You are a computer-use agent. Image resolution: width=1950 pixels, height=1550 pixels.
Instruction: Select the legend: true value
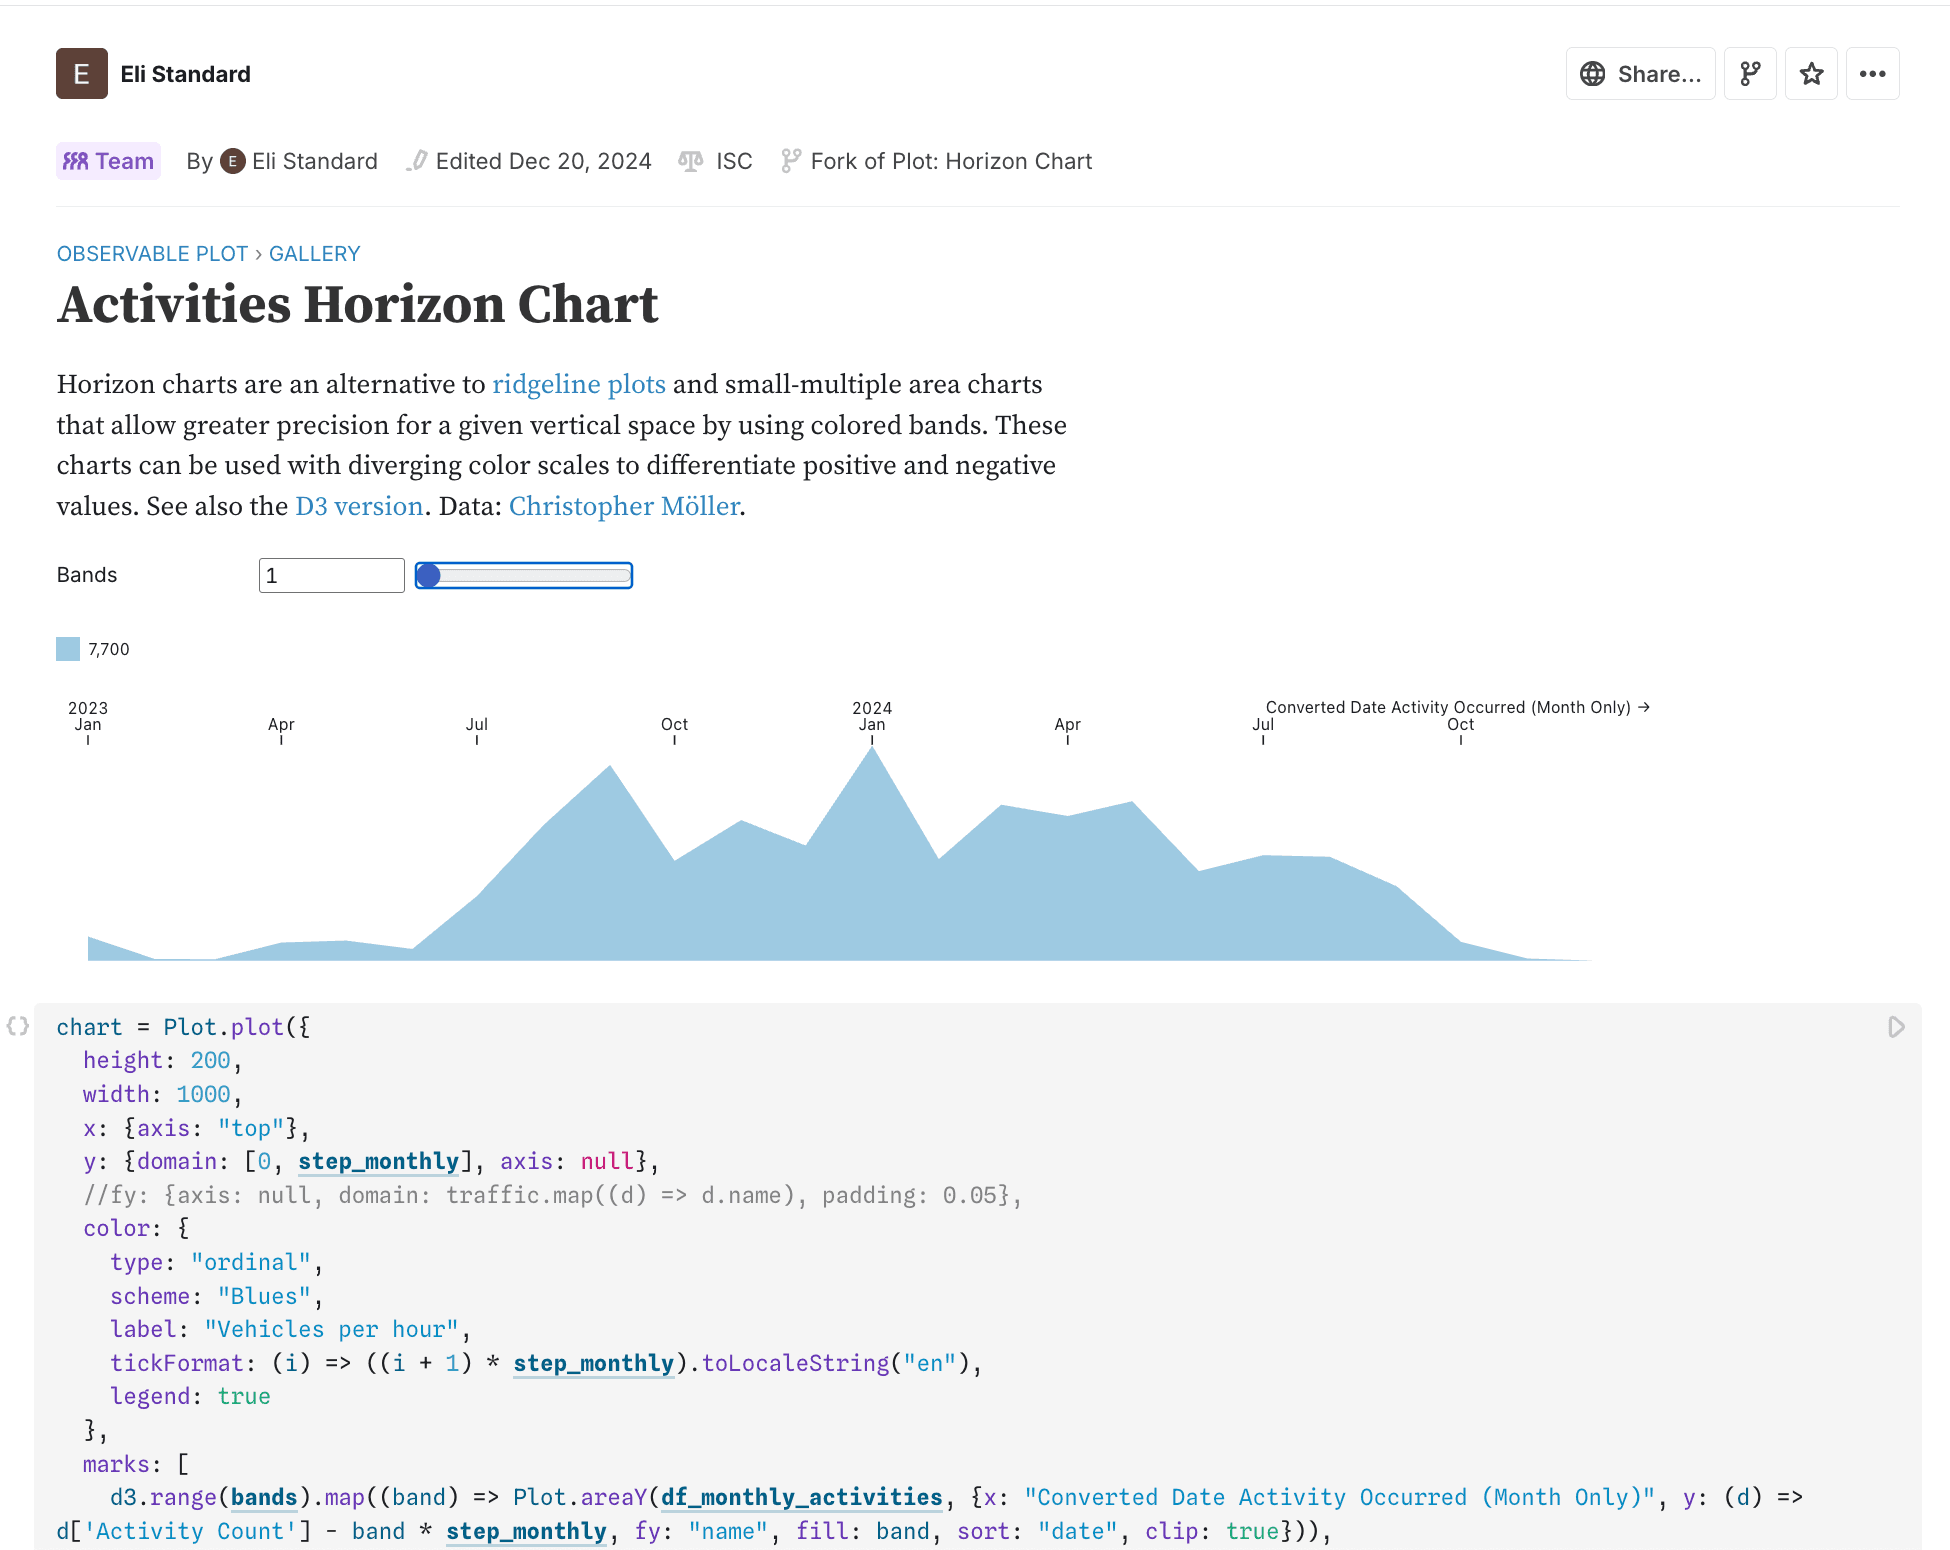tap(244, 1396)
